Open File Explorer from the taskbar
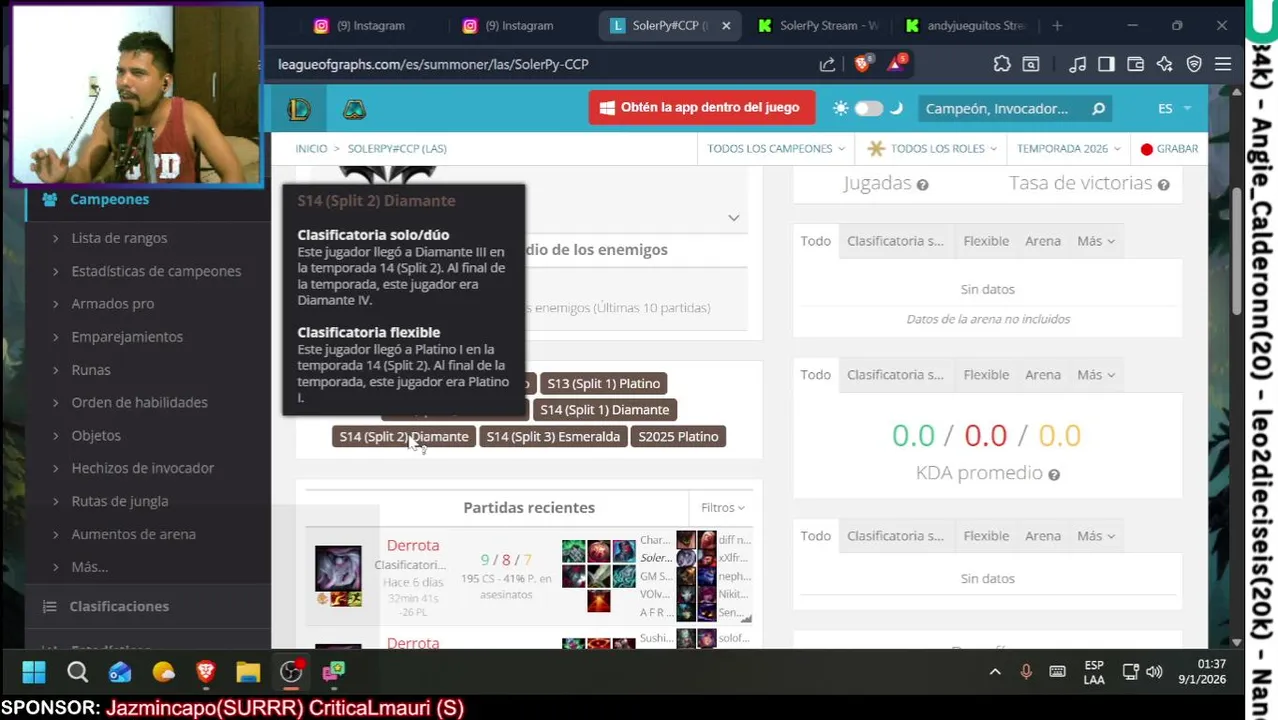 point(248,672)
